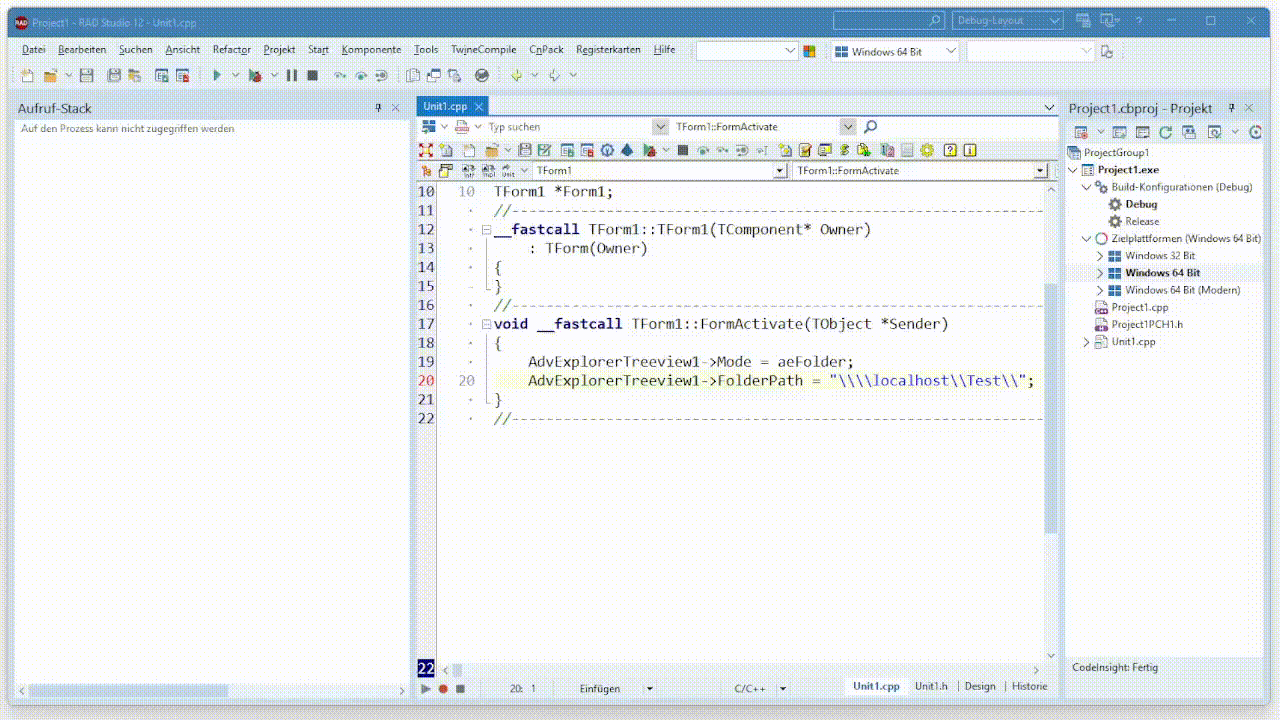
Task: Open the Refactor menu
Action: (232, 49)
